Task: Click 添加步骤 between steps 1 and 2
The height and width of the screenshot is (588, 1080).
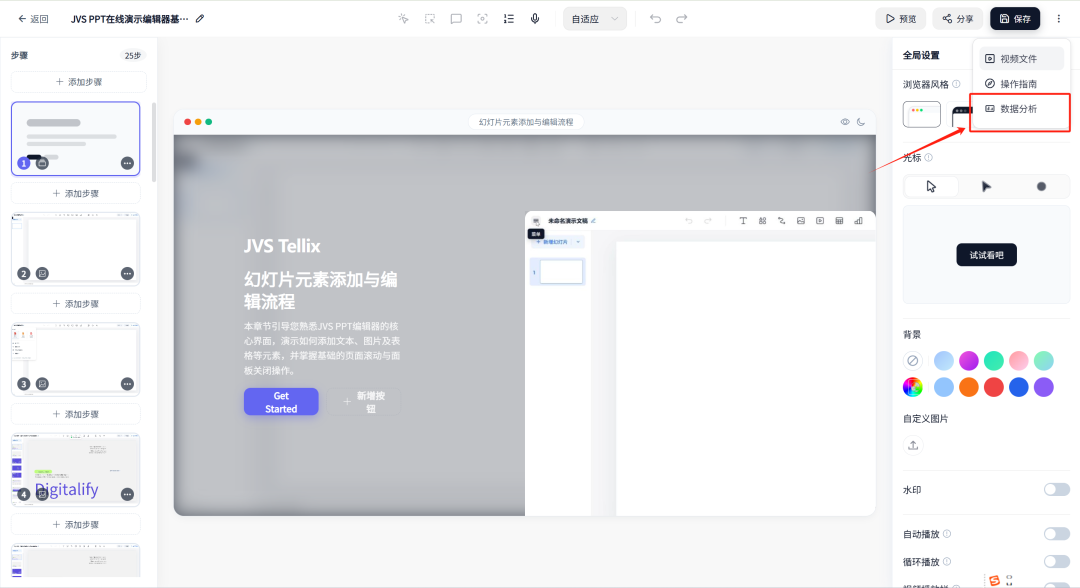Action: pyautogui.click(x=76, y=193)
